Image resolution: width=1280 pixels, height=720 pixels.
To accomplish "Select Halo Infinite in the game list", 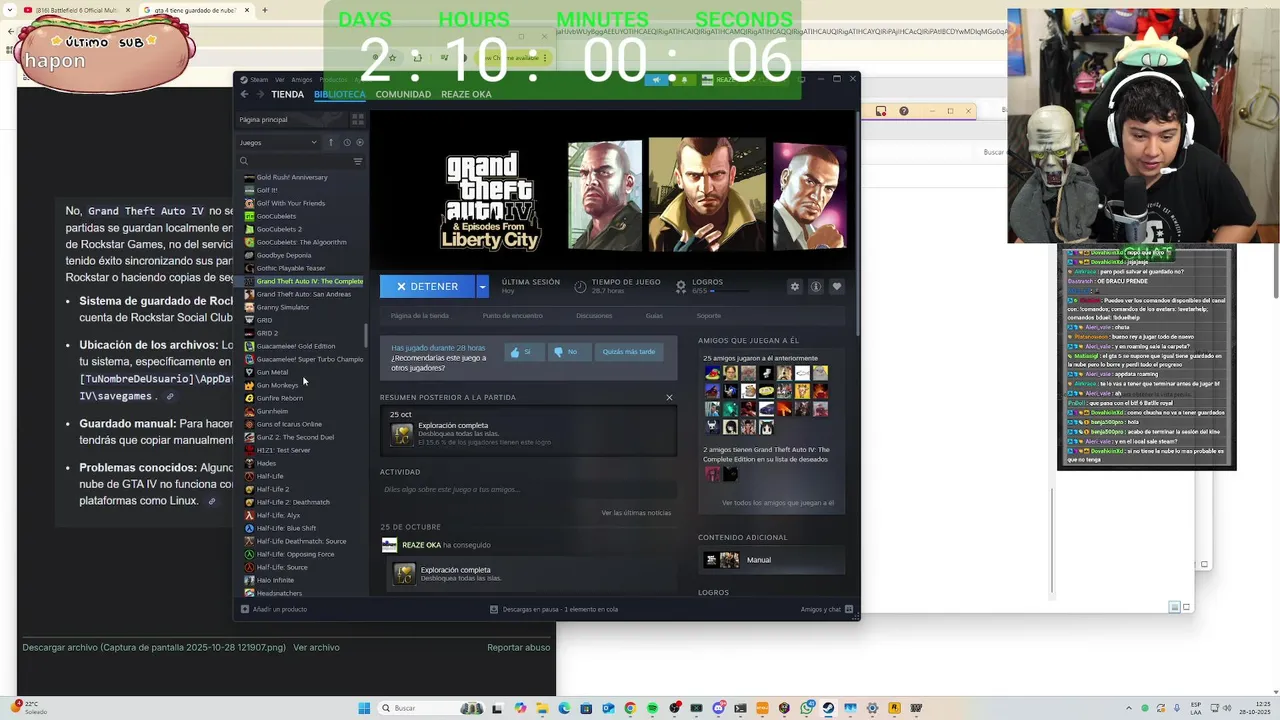I will 275,580.
